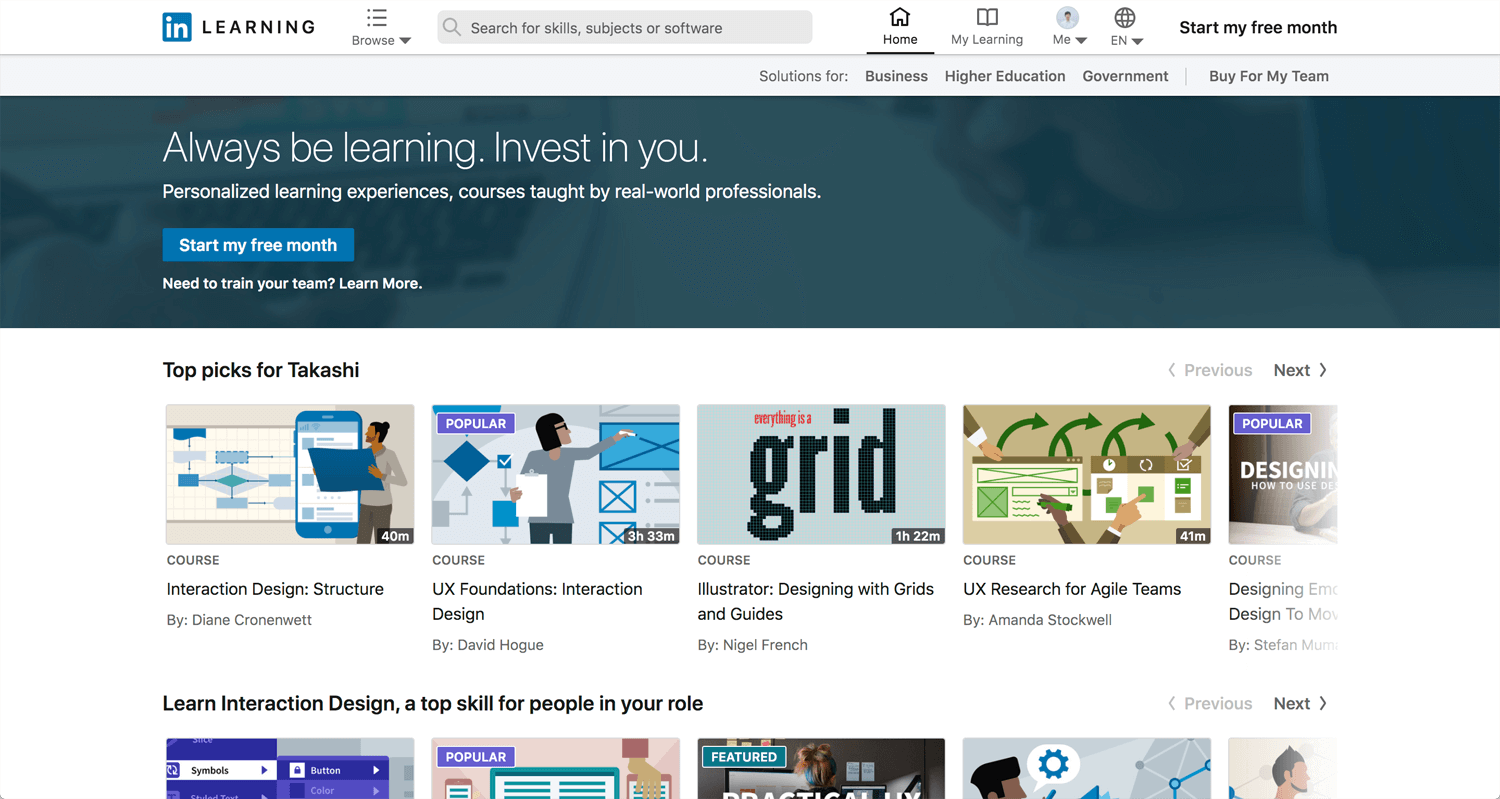Click the LinkedIn Learning logo
The width and height of the screenshot is (1500, 799).
[238, 27]
